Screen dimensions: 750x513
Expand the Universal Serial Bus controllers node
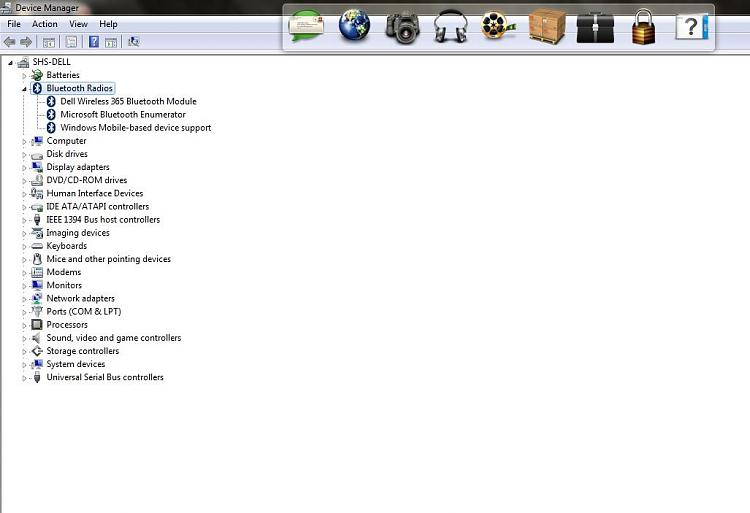(24, 378)
